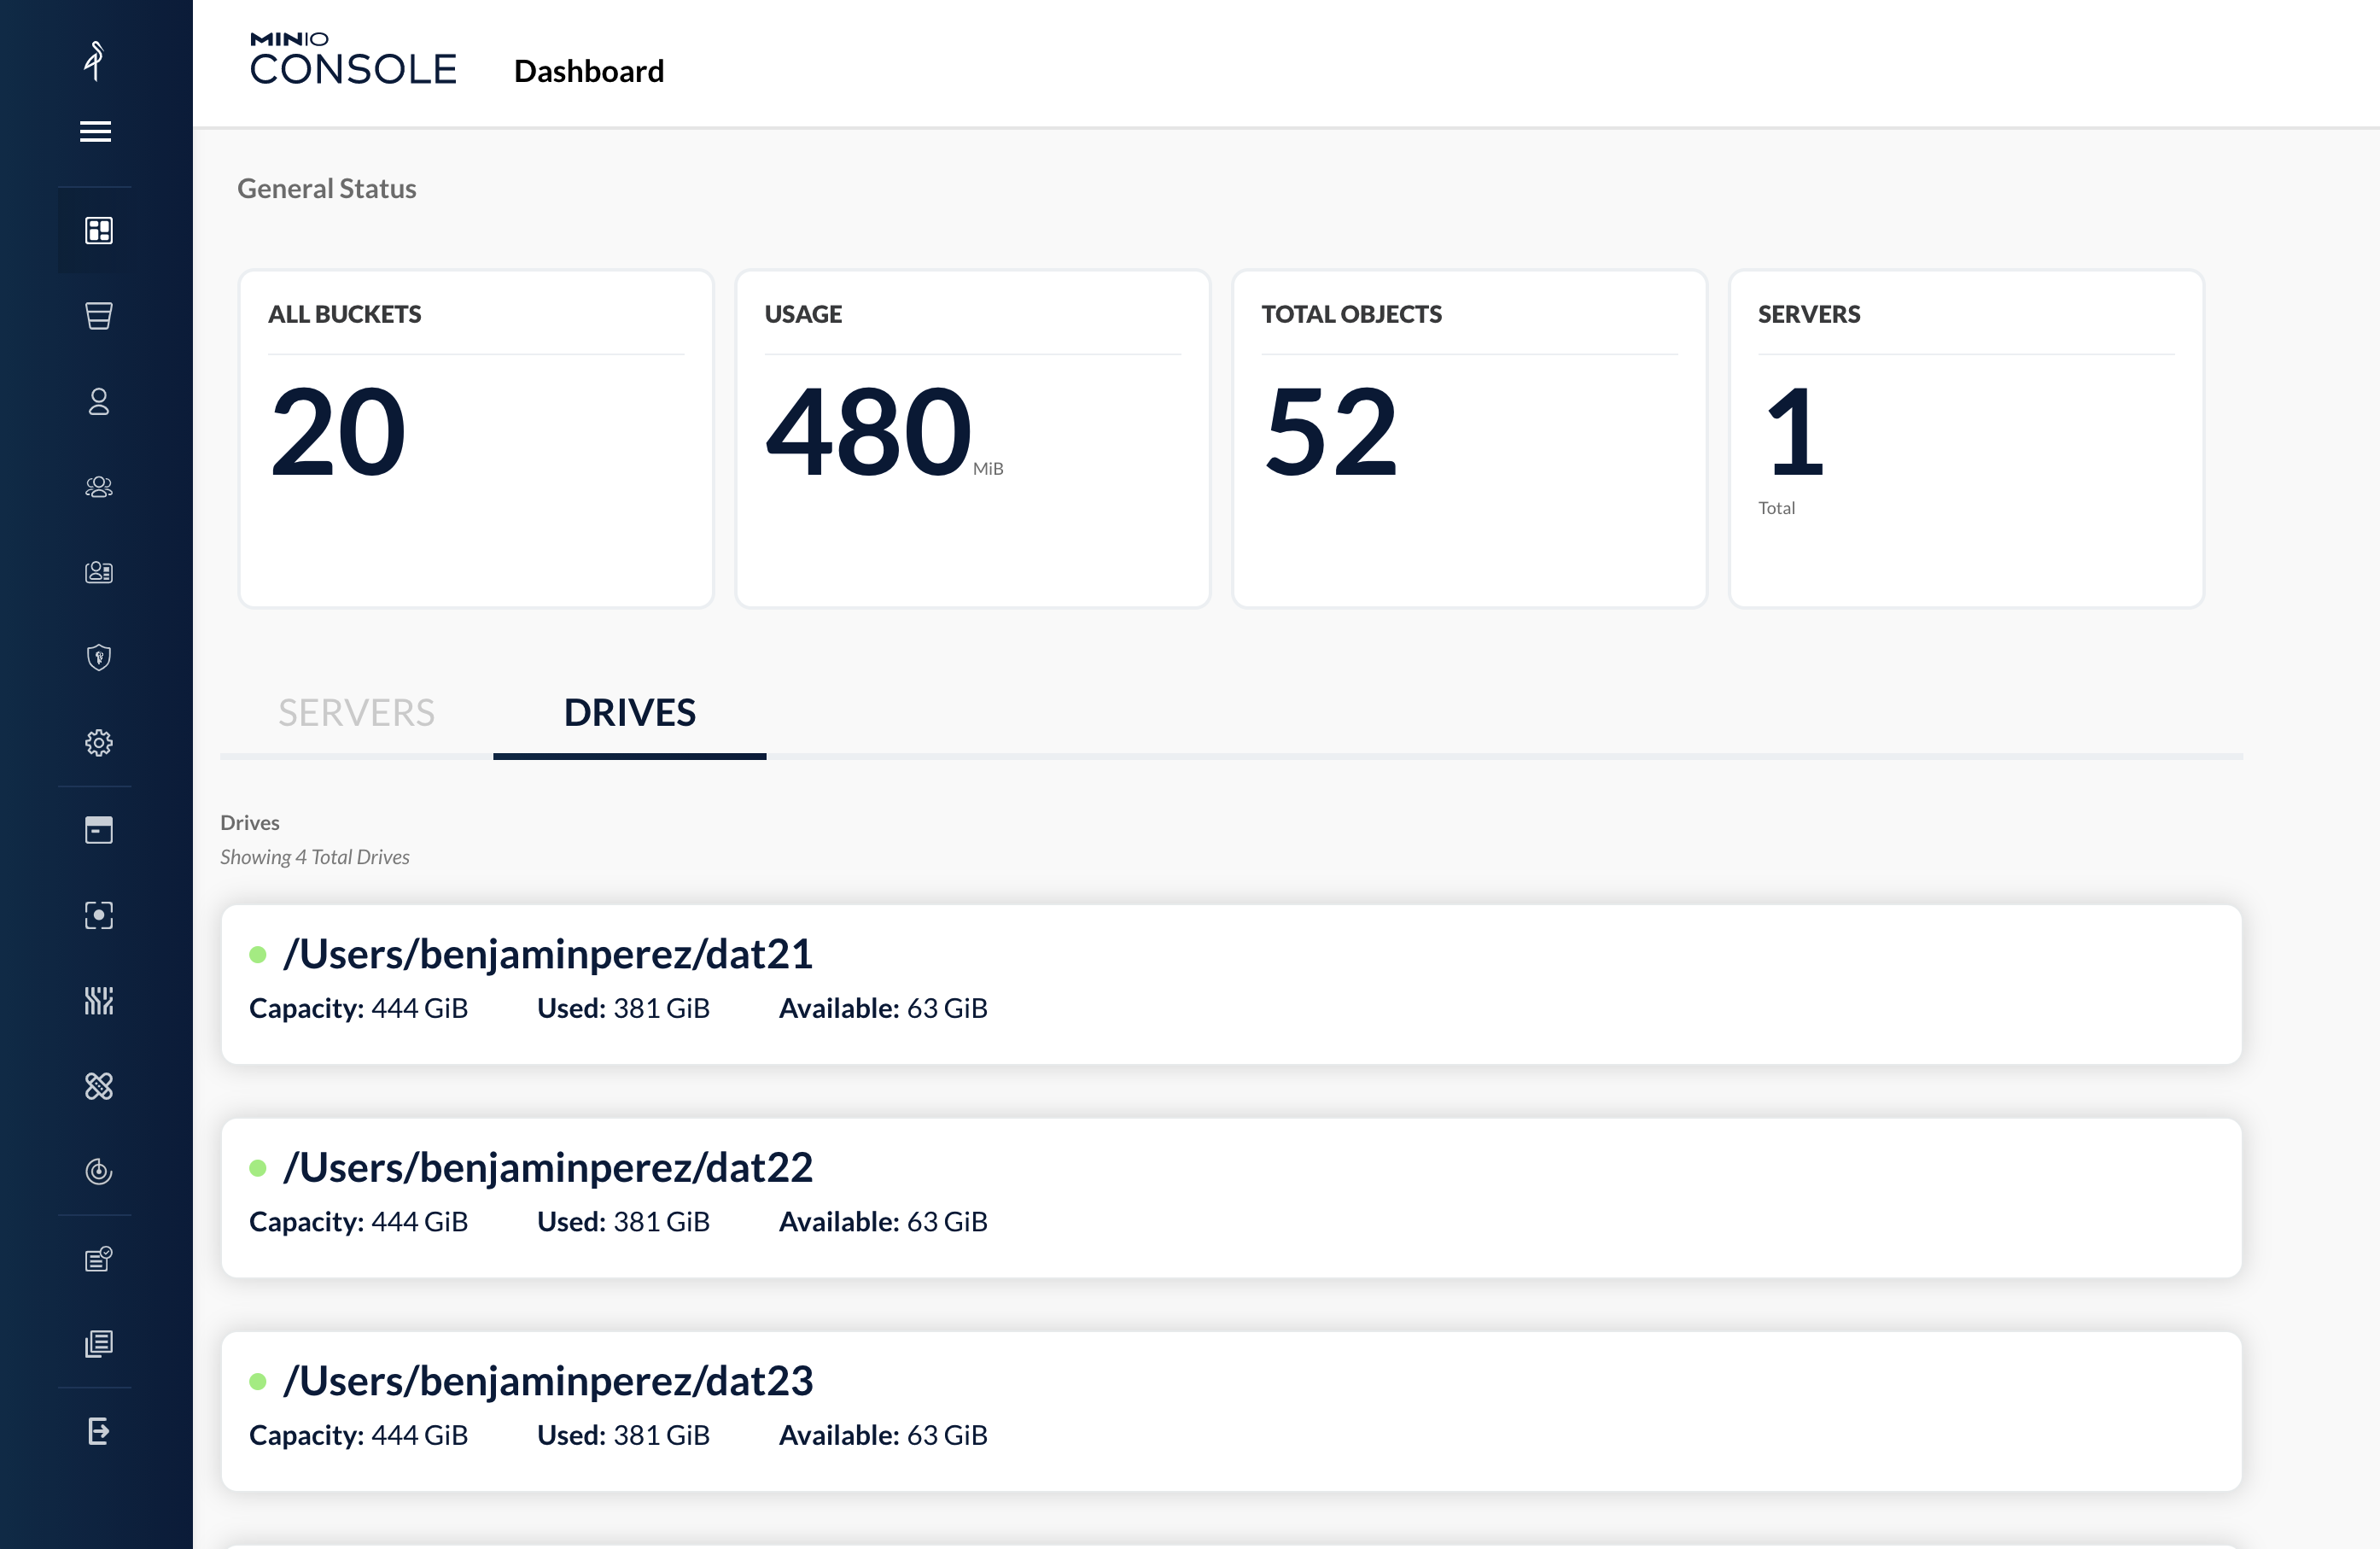Image resolution: width=2380 pixels, height=1549 pixels.
Task: Switch to the SERVERS tab
Action: tap(356, 713)
